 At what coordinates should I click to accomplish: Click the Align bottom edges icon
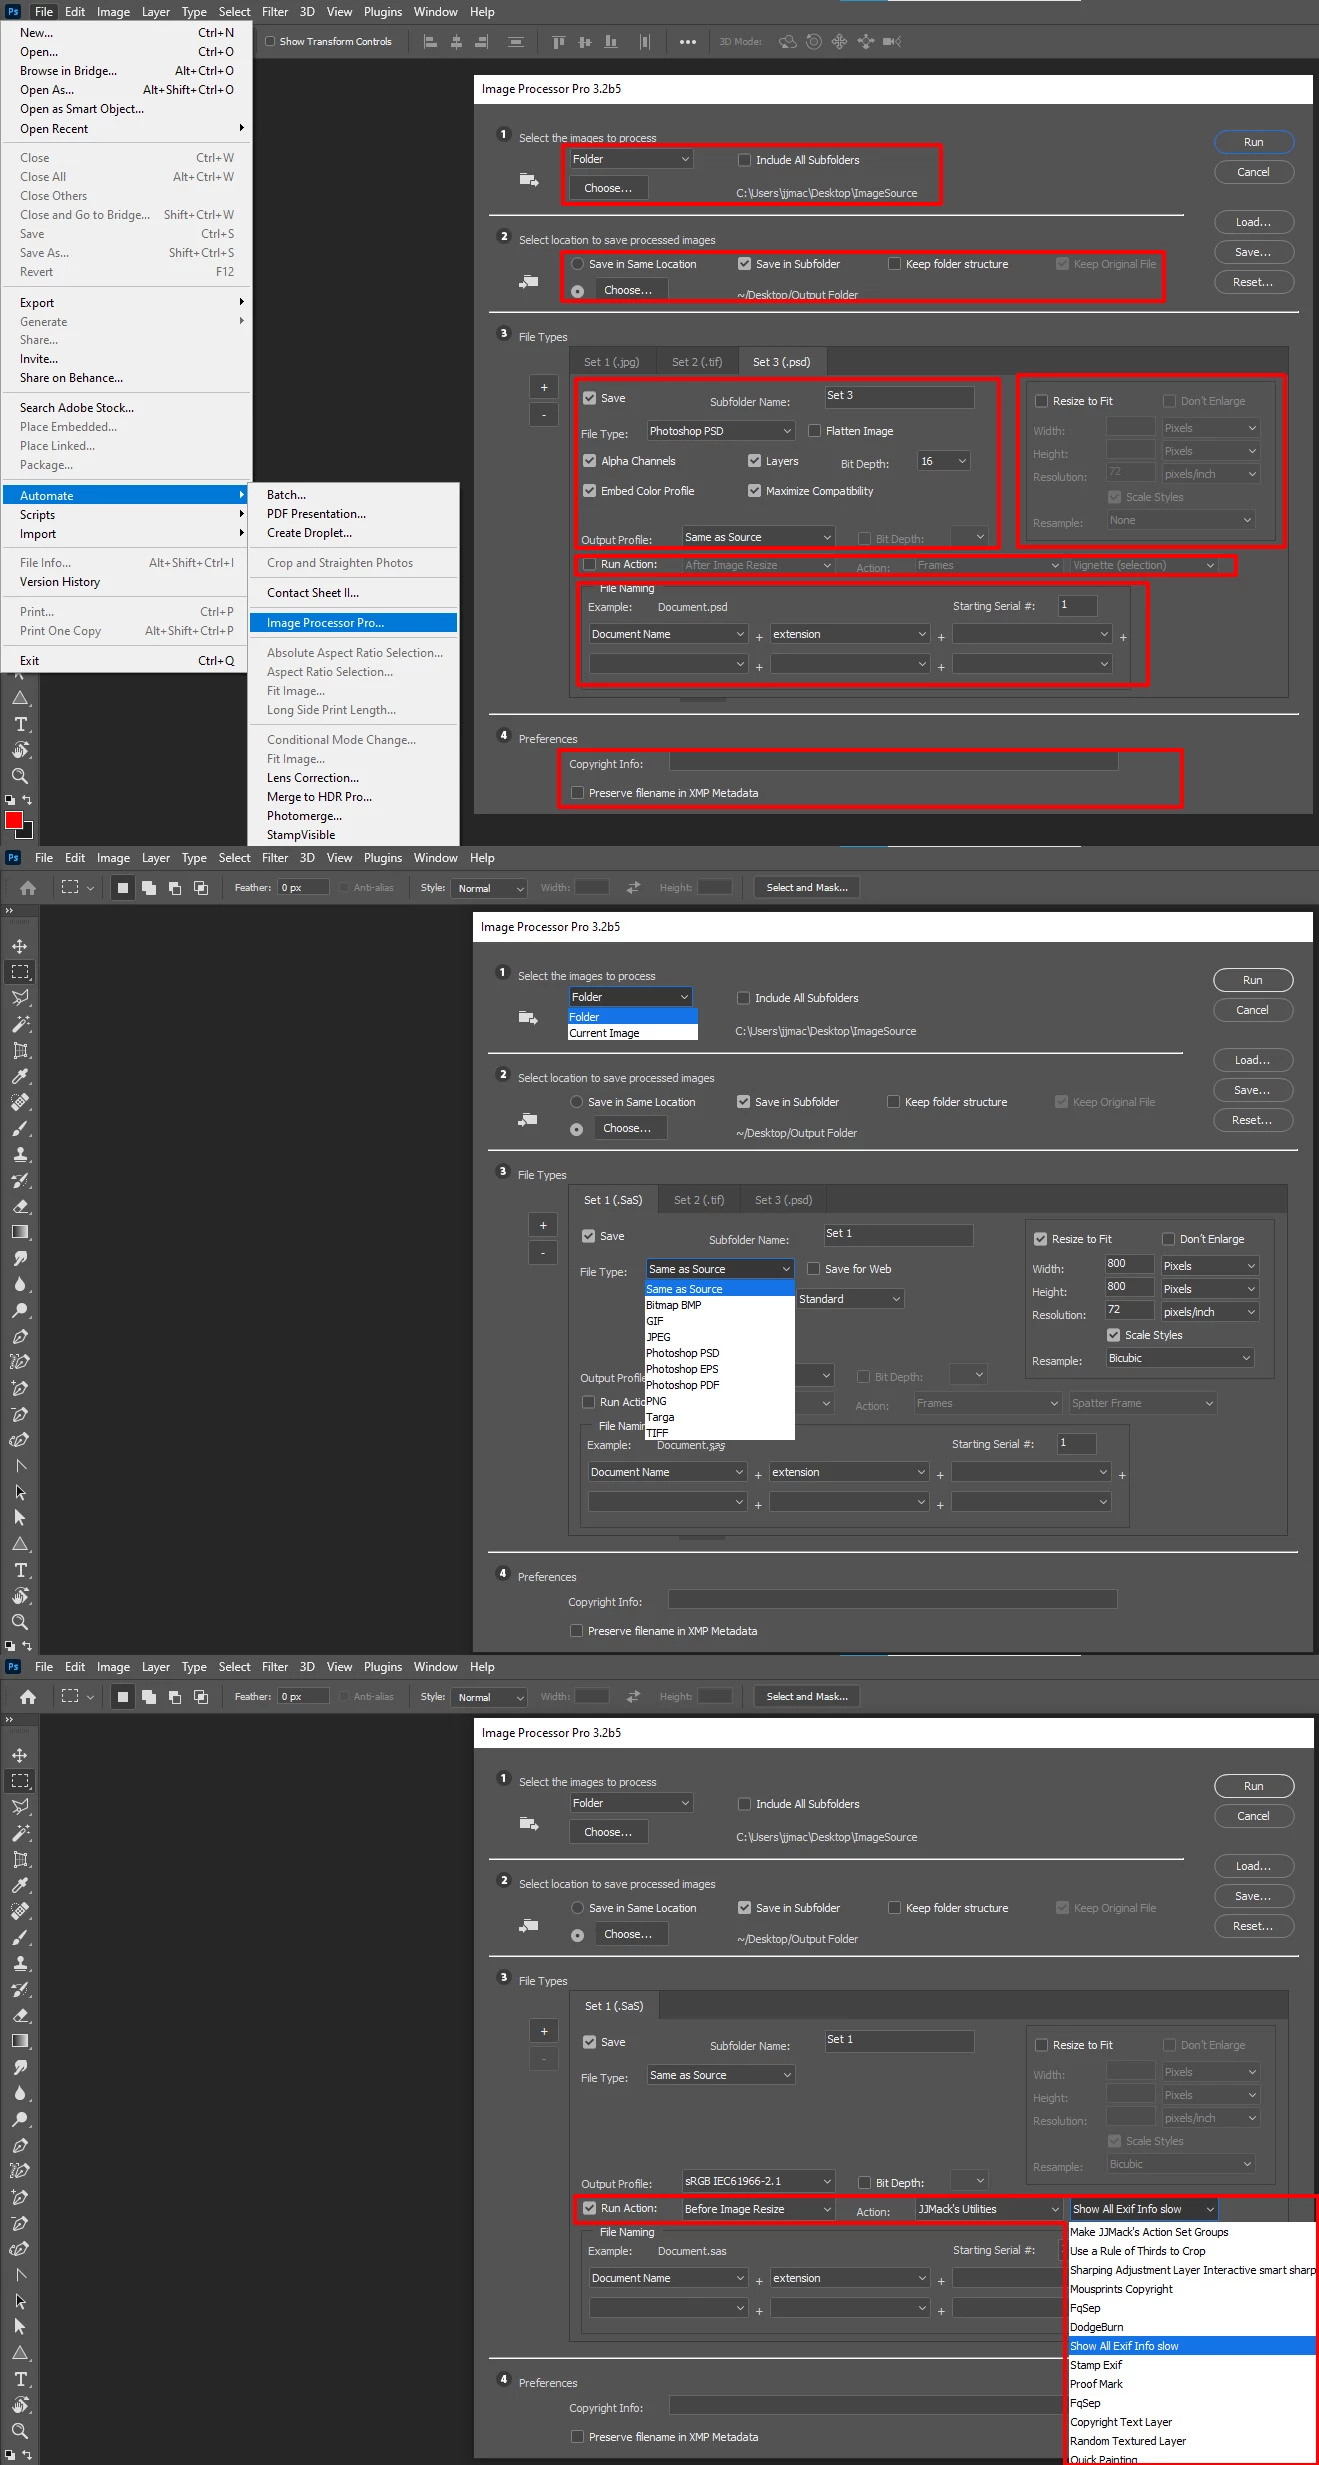(611, 42)
